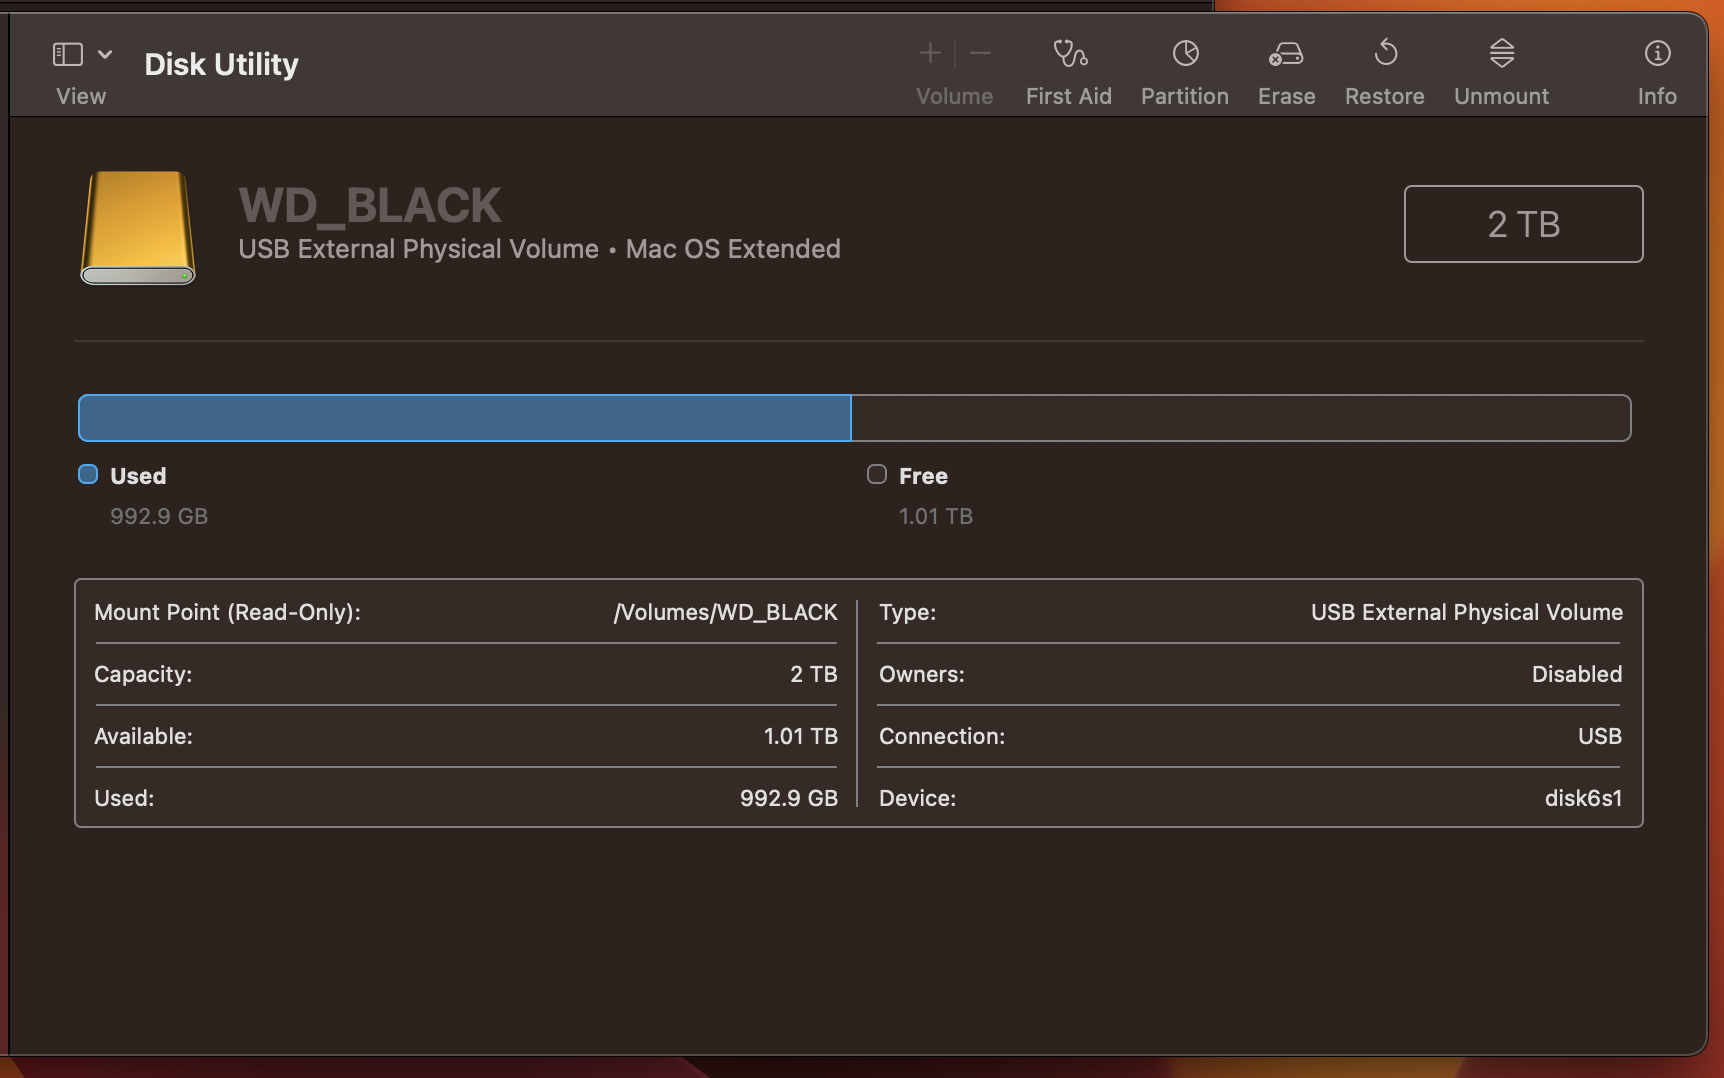Click the 'Used:' label in the info table

pos(124,798)
